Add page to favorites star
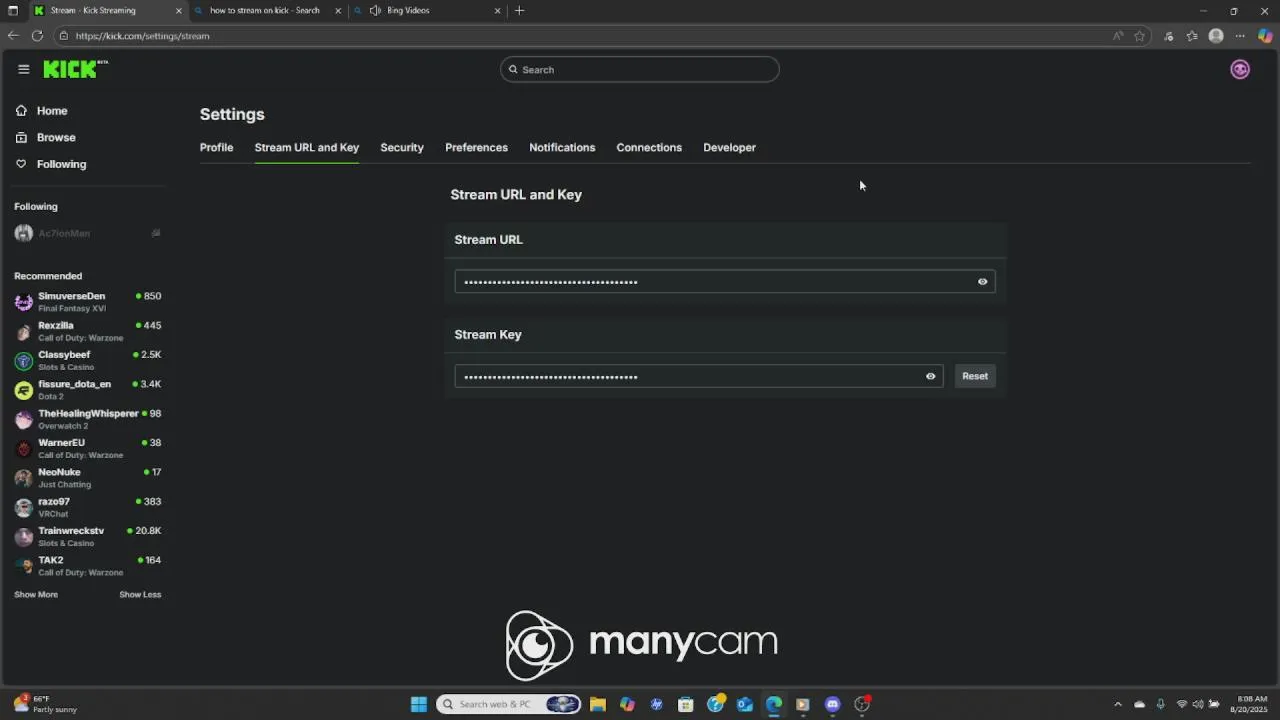The image size is (1280, 720). 1139,36
